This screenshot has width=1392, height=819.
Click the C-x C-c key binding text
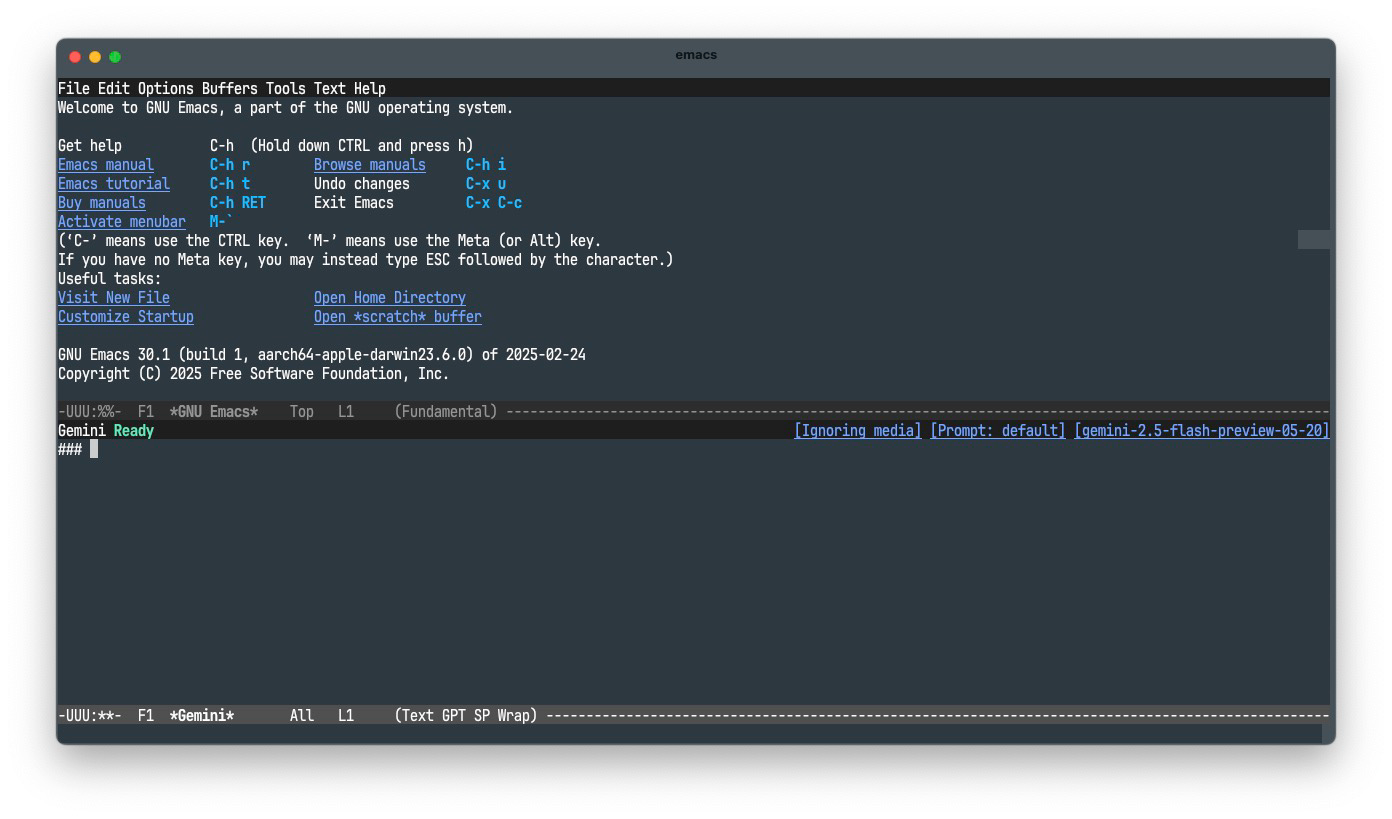[x=494, y=203]
